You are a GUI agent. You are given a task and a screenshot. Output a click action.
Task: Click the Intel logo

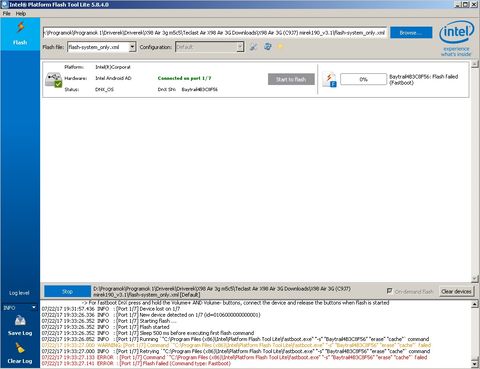456,32
